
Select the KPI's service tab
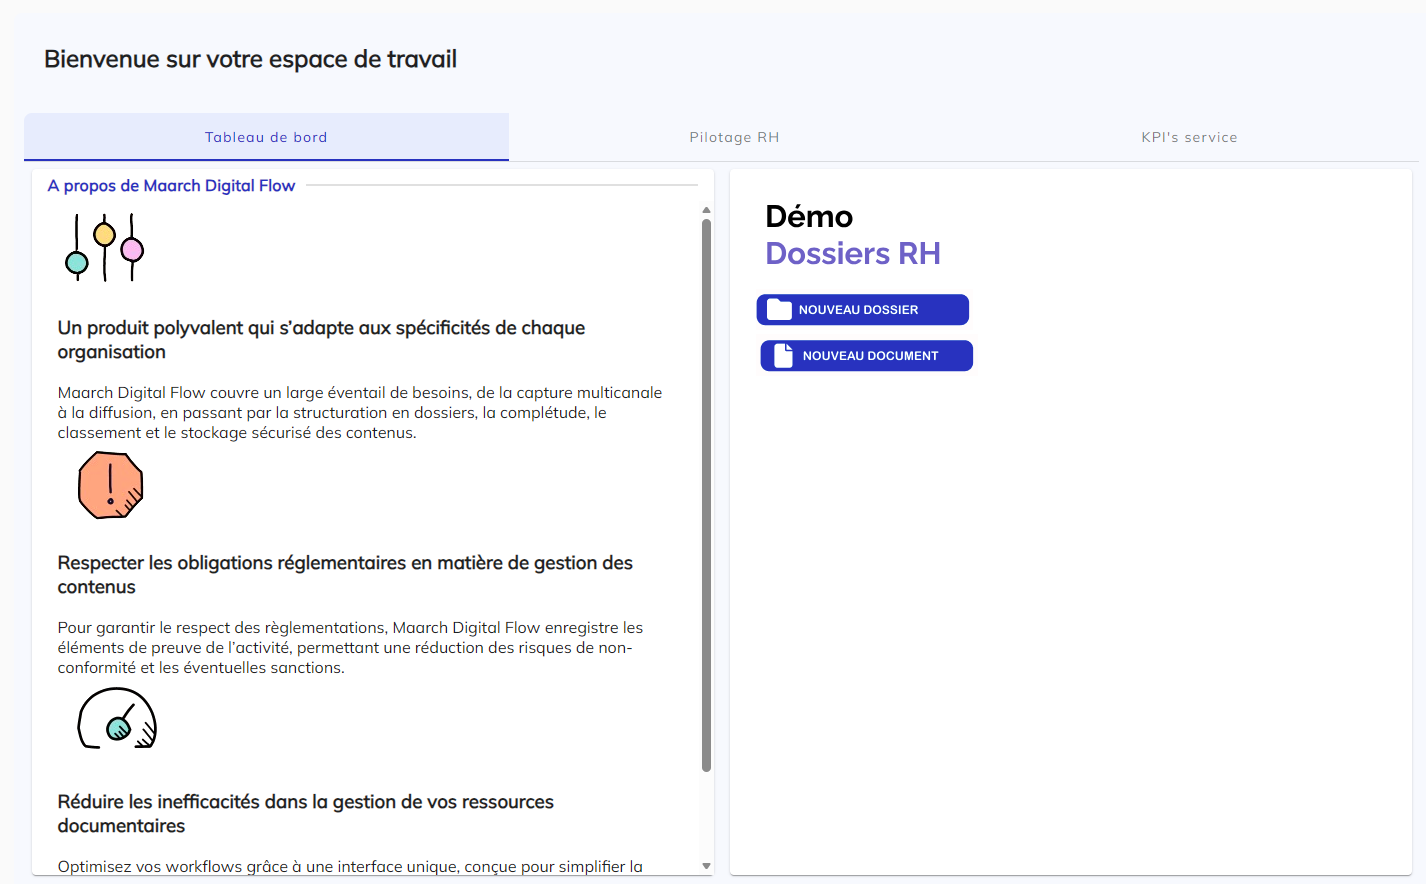point(1189,137)
